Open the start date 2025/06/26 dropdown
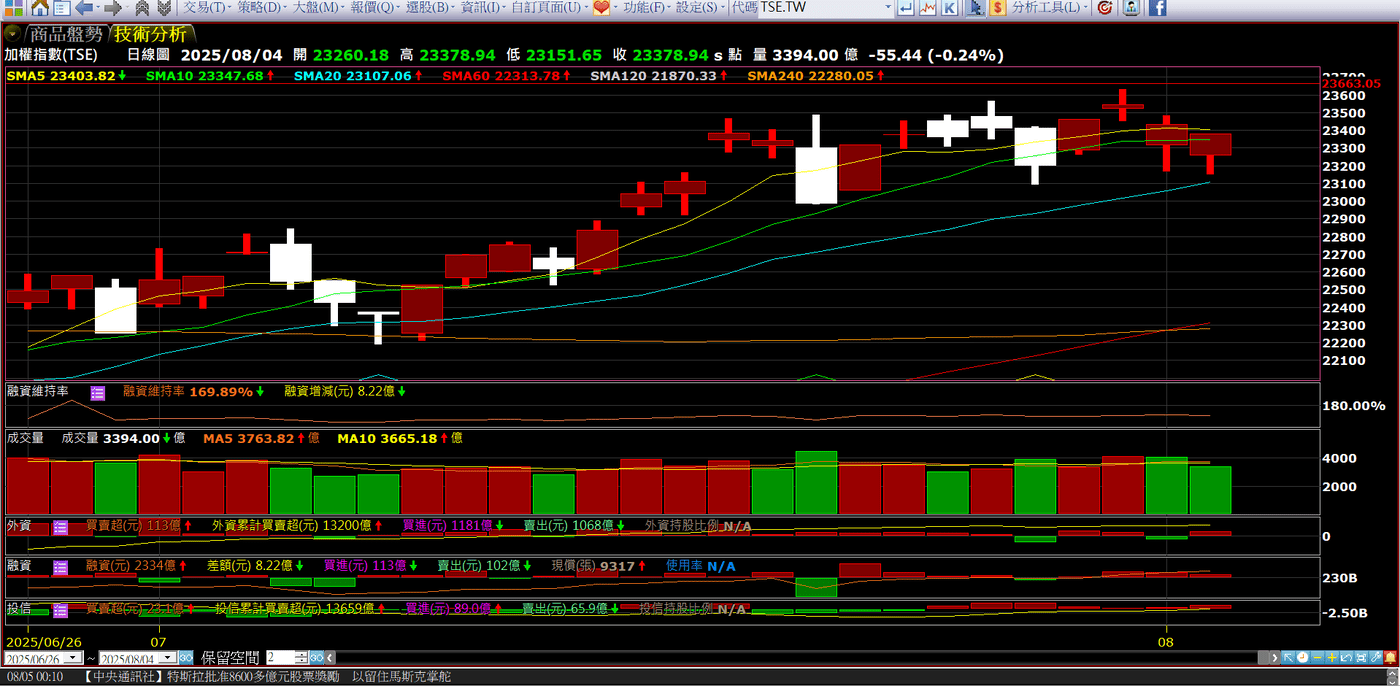Image resolution: width=1400 pixels, height=686 pixels. pyautogui.click(x=76, y=658)
